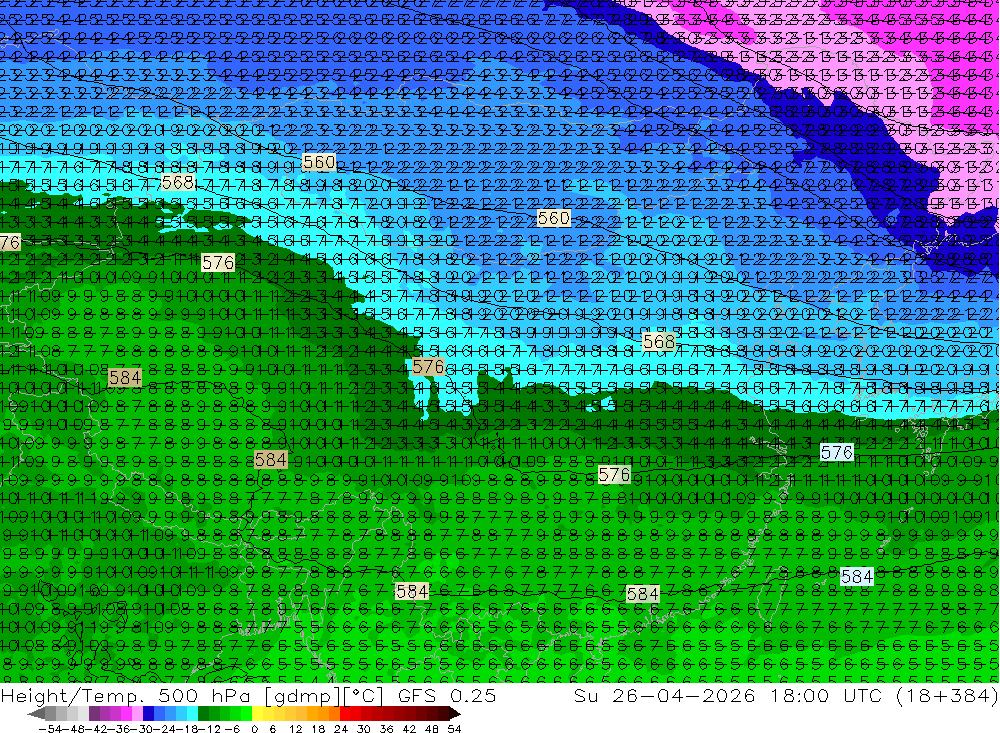Click the legend value '-36'
1000x733 pixels.
tap(119, 728)
